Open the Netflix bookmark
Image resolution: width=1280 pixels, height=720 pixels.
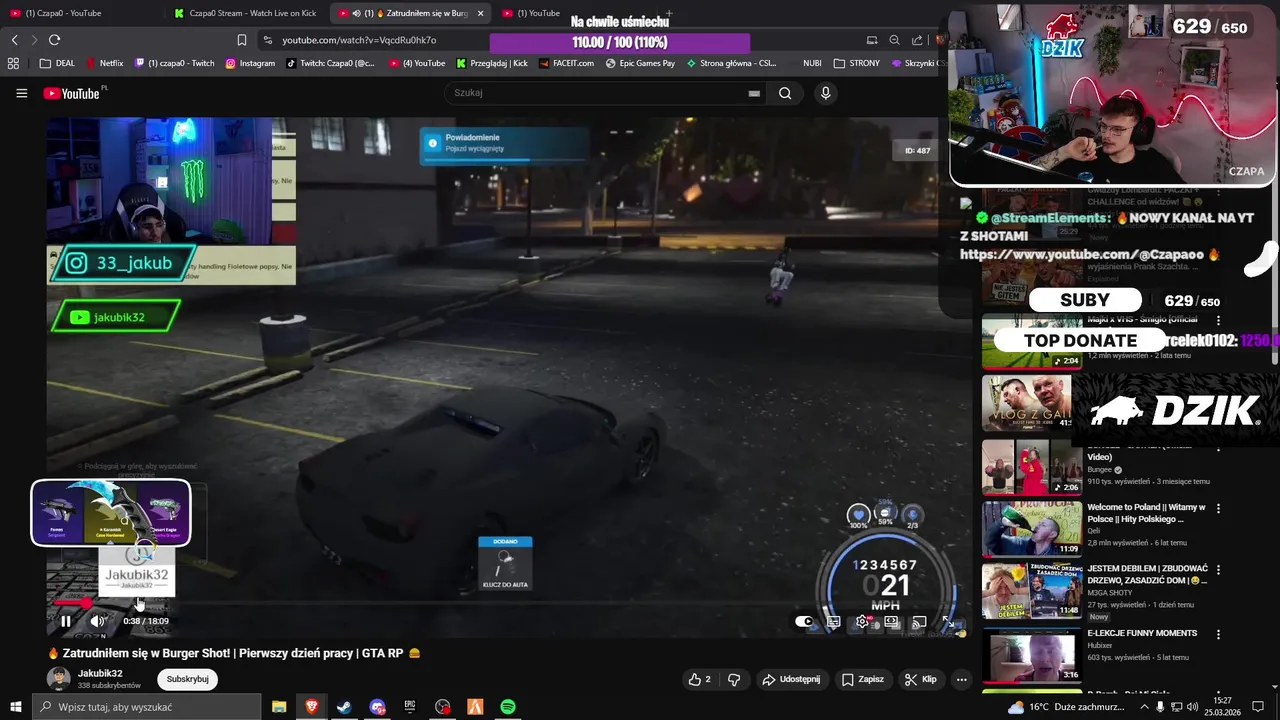pyautogui.click(x=105, y=63)
